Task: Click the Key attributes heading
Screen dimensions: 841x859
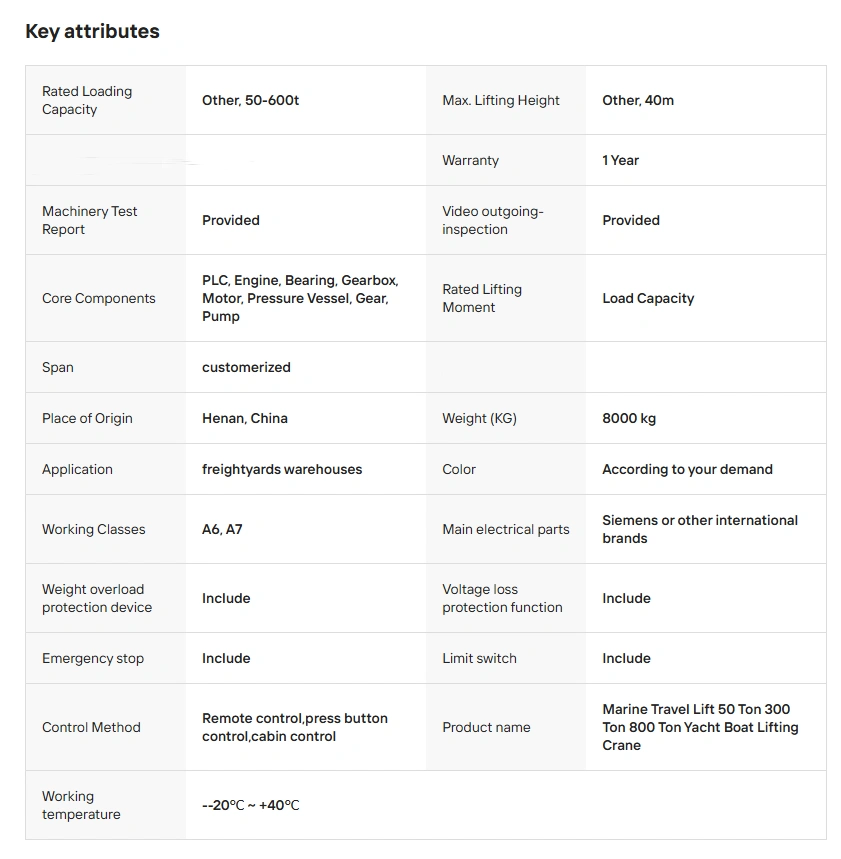Action: (x=92, y=31)
